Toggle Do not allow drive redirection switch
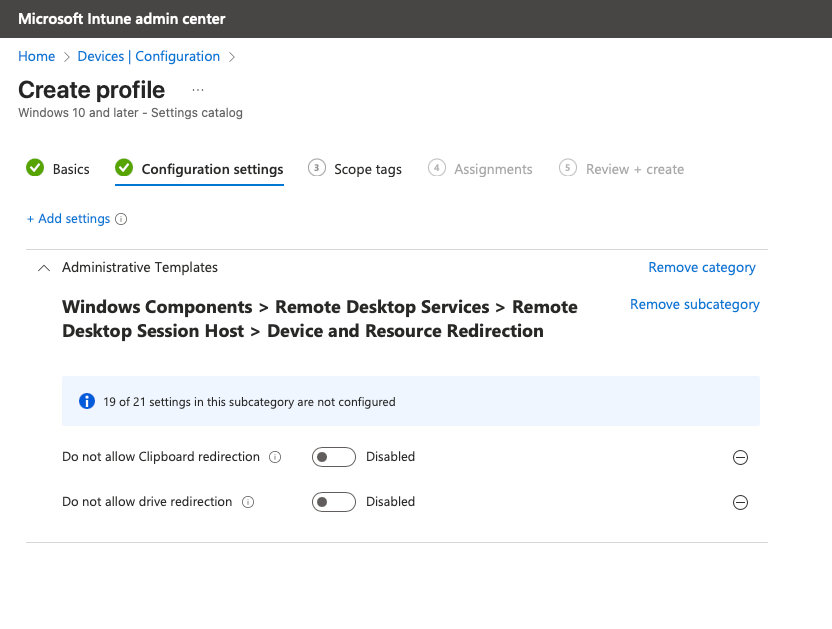Image resolution: width=832 pixels, height=629 pixels. pyautogui.click(x=333, y=502)
